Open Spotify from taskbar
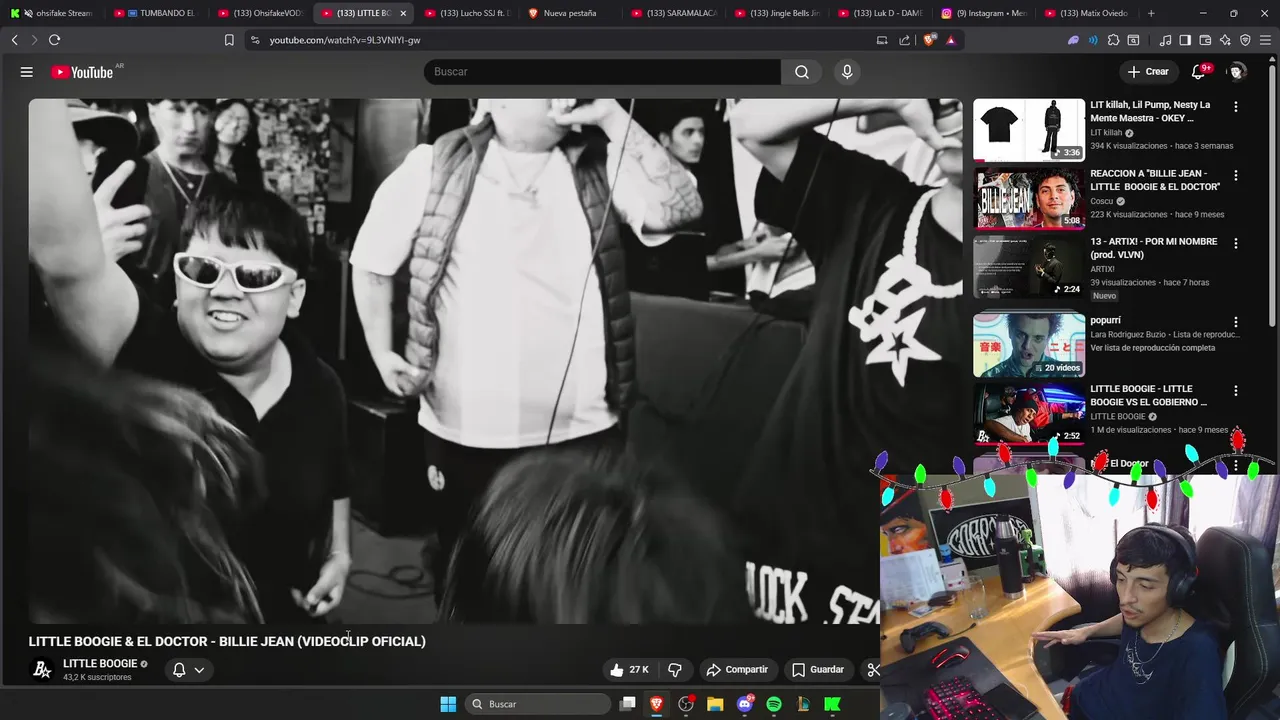Screen dimensions: 1280x720 pyautogui.click(x=773, y=704)
